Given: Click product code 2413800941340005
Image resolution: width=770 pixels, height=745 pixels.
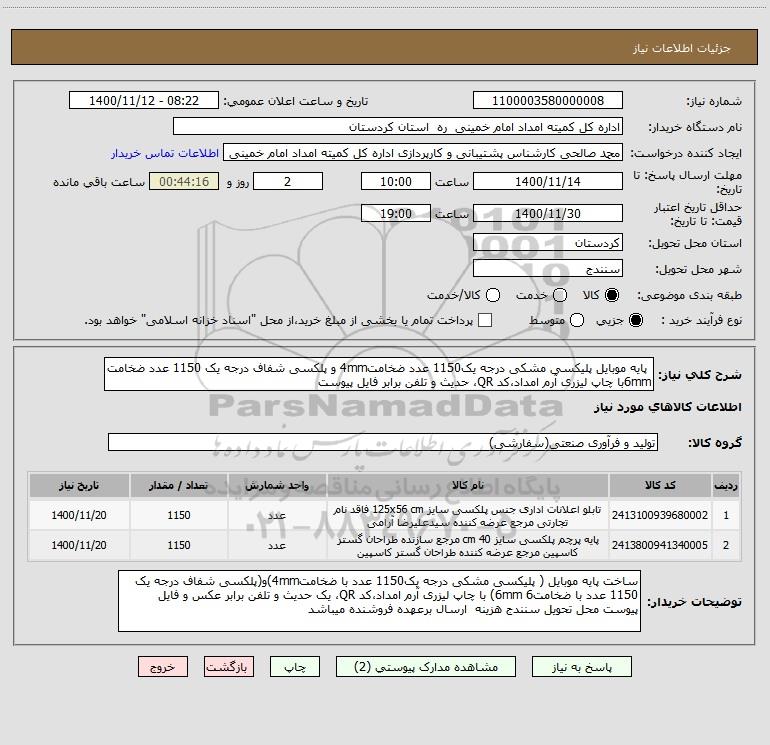Looking at the screenshot, I should tap(660, 545).
